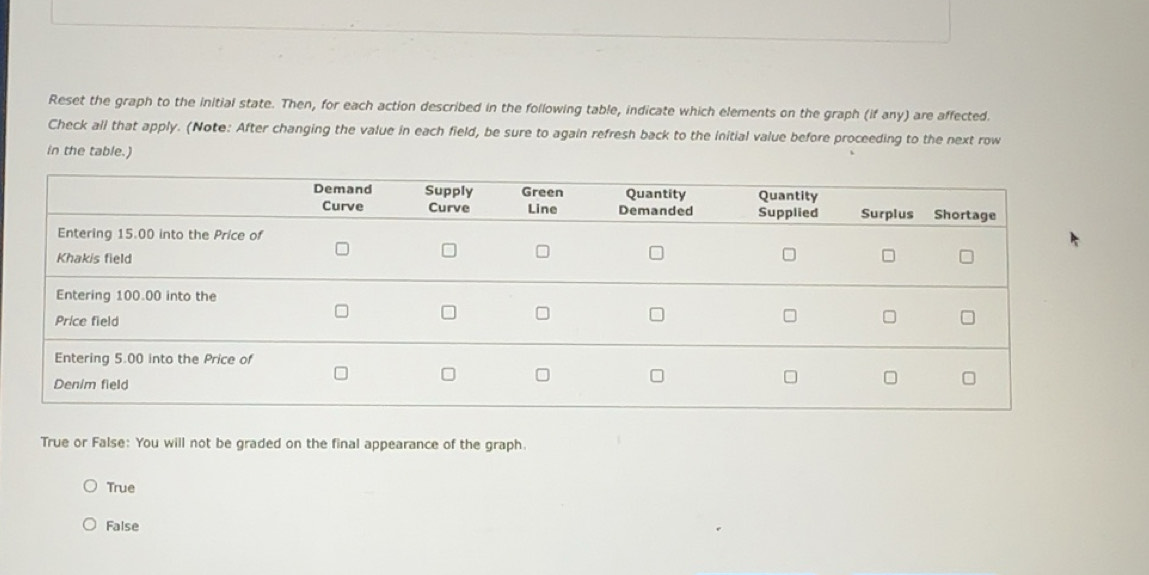This screenshot has height=575, width=1149.
Task: Select the True radio button
Action: pos(90,487)
